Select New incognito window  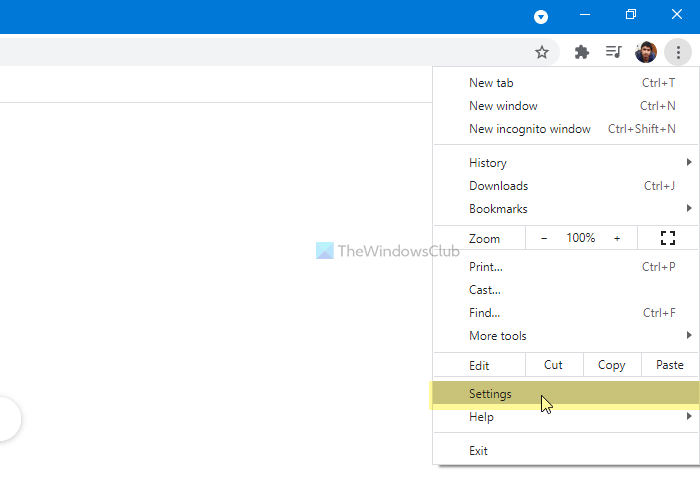pyautogui.click(x=530, y=129)
